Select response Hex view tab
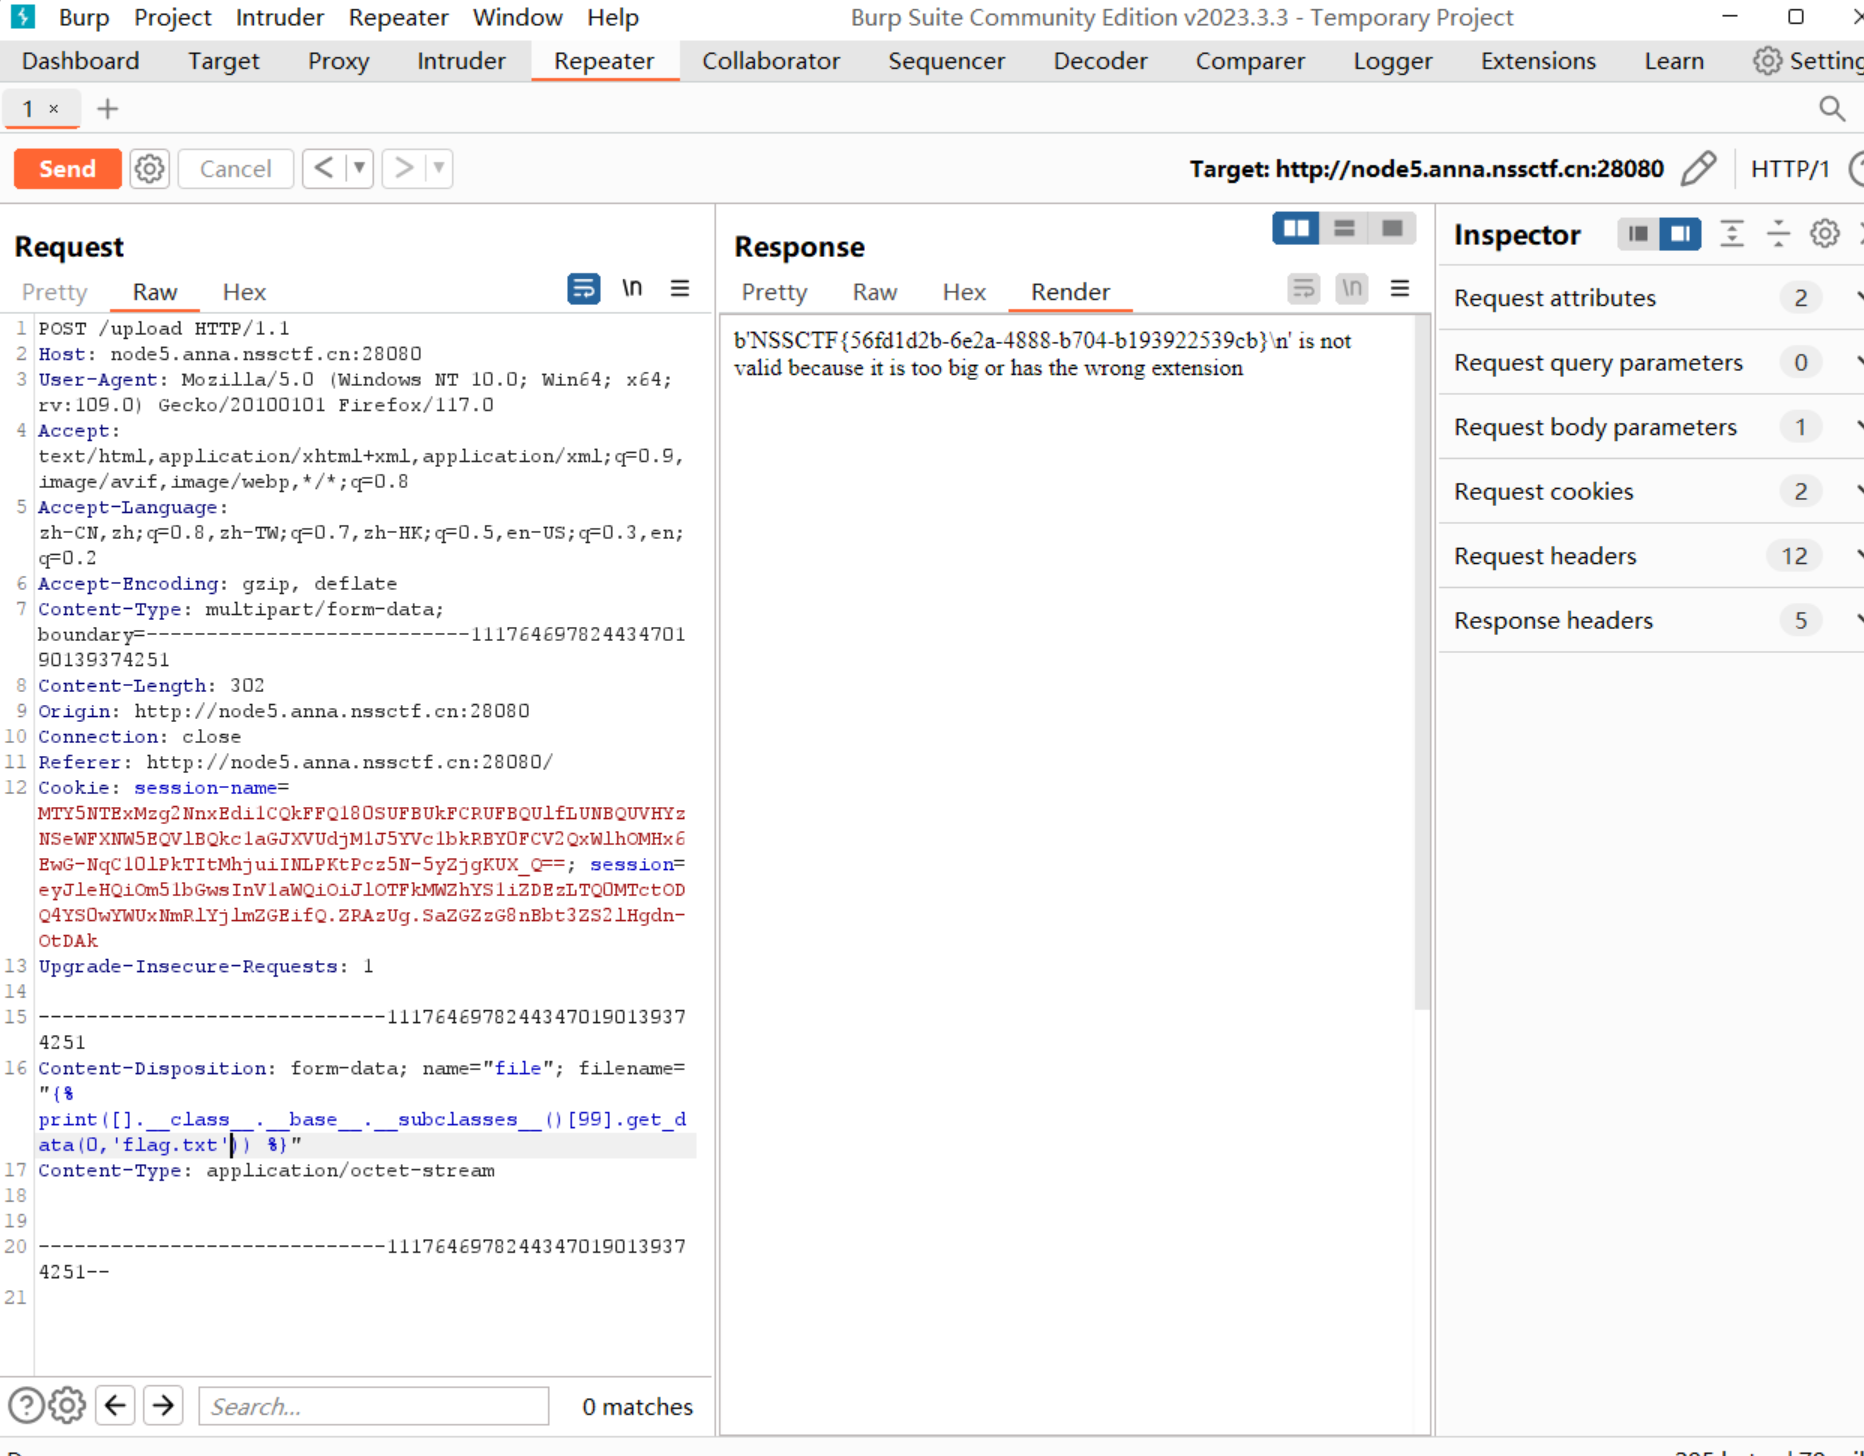The image size is (1864, 1456). pyautogui.click(x=964, y=292)
